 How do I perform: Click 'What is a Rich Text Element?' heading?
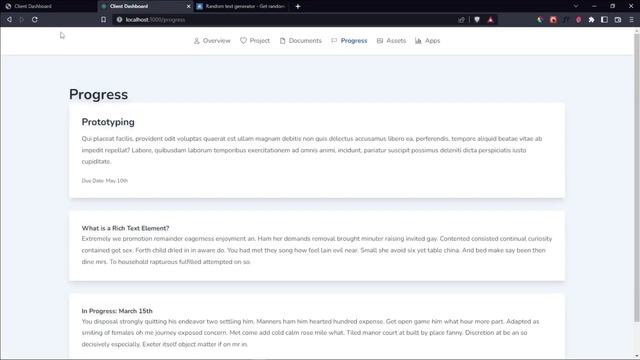pyautogui.click(x=125, y=228)
